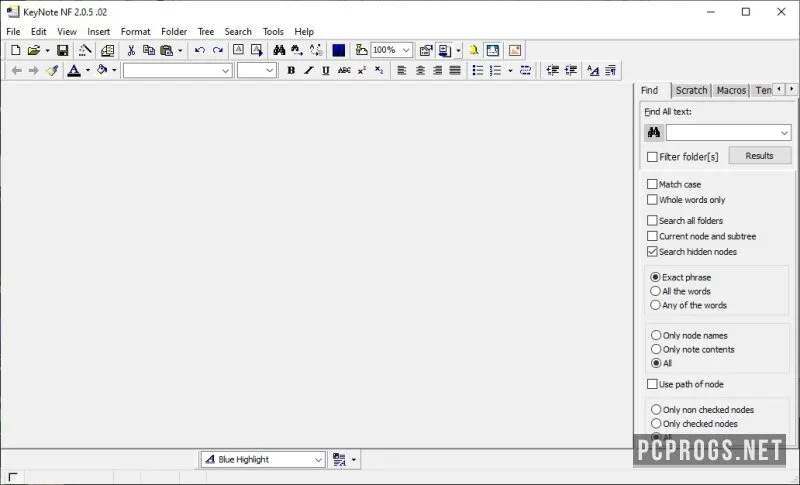Check Use path of node
Screen dimensions: 800x485
point(652,384)
